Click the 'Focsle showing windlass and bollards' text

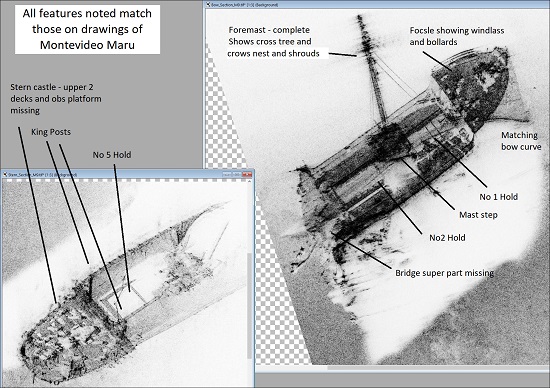coord(457,36)
